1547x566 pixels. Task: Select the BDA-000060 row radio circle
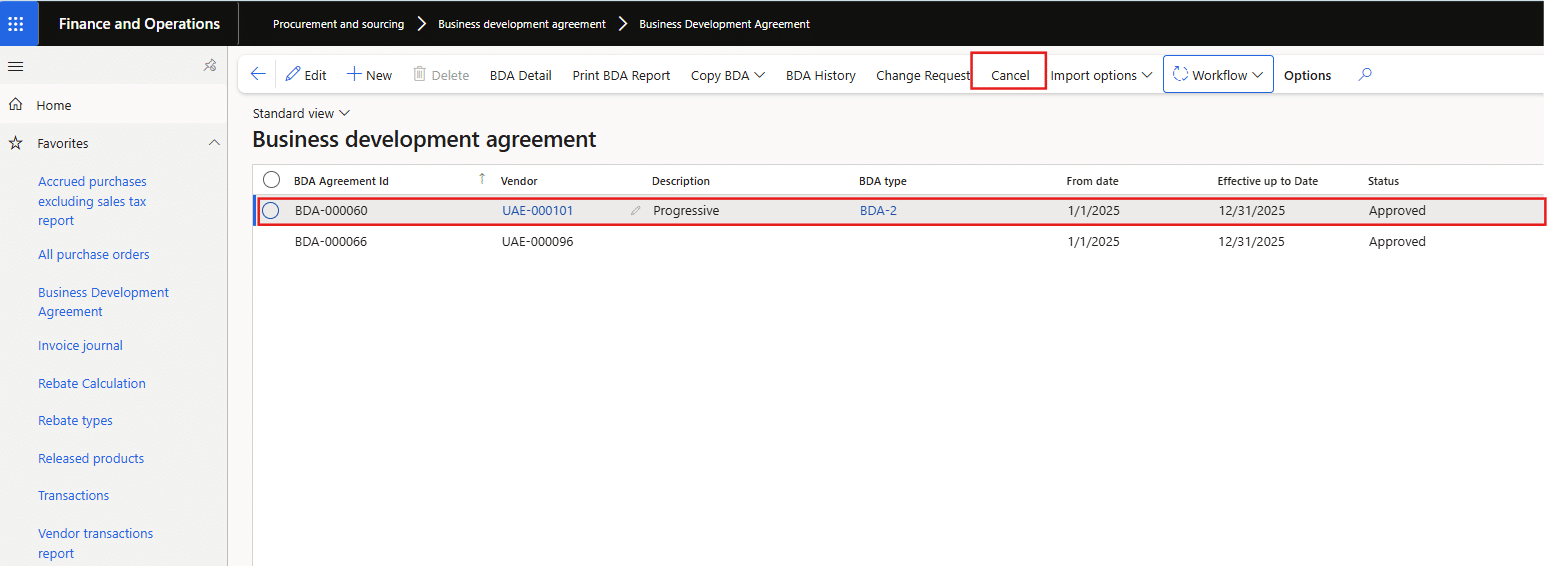(270, 211)
